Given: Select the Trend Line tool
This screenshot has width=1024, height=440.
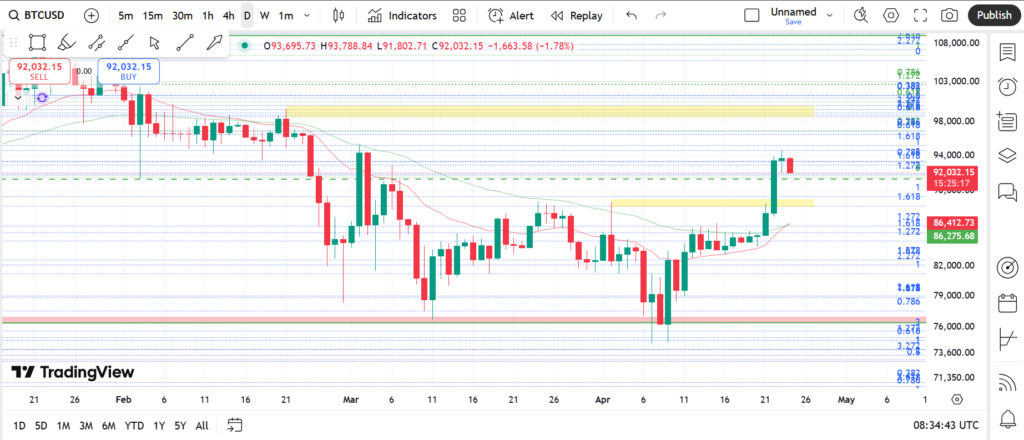Looking at the screenshot, I should pyautogui.click(x=185, y=43).
